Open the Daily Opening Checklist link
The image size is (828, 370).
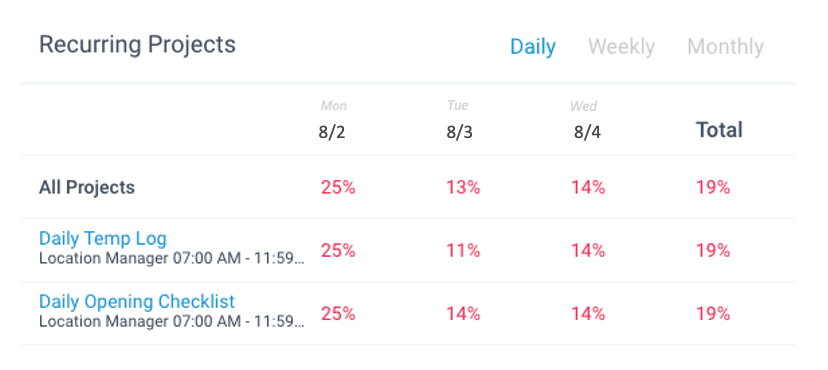[137, 301]
